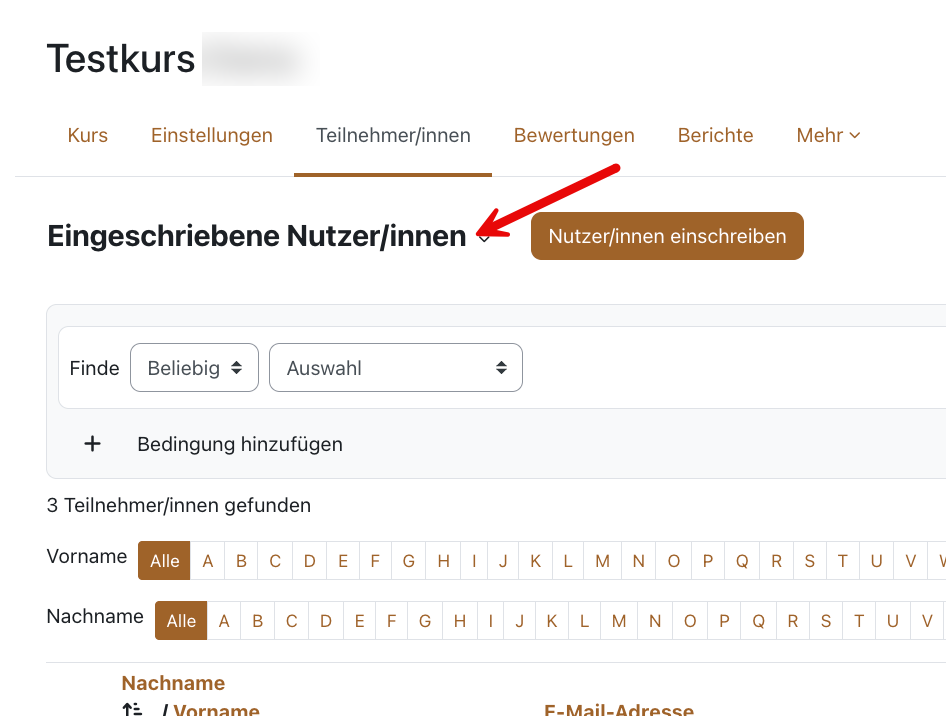946x716 pixels.
Task: Filter Nachname by letter H
Action: tap(460, 621)
